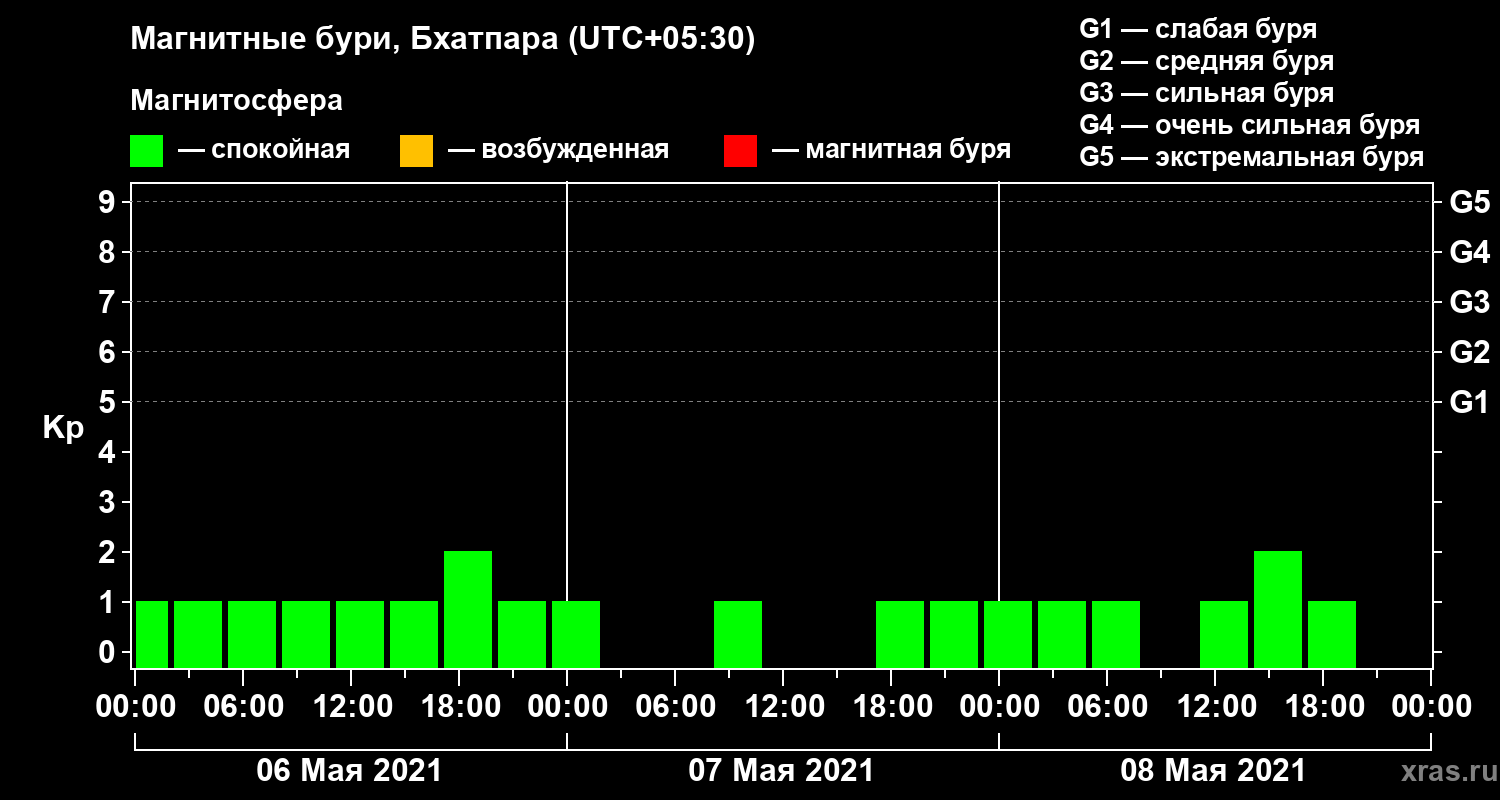
Task: Click the G5 mark on the right axis
Action: (1469, 202)
